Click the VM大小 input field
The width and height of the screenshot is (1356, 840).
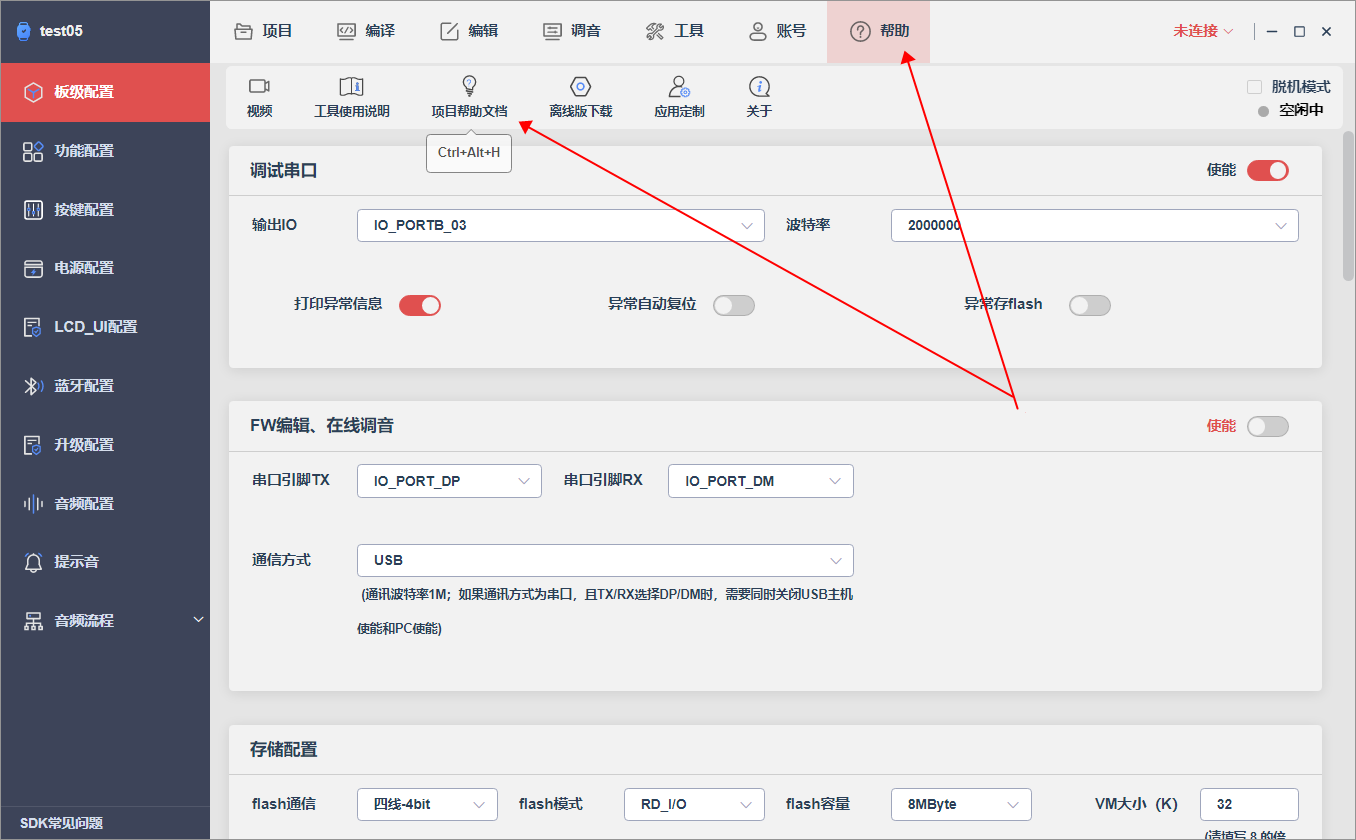coord(1249,804)
